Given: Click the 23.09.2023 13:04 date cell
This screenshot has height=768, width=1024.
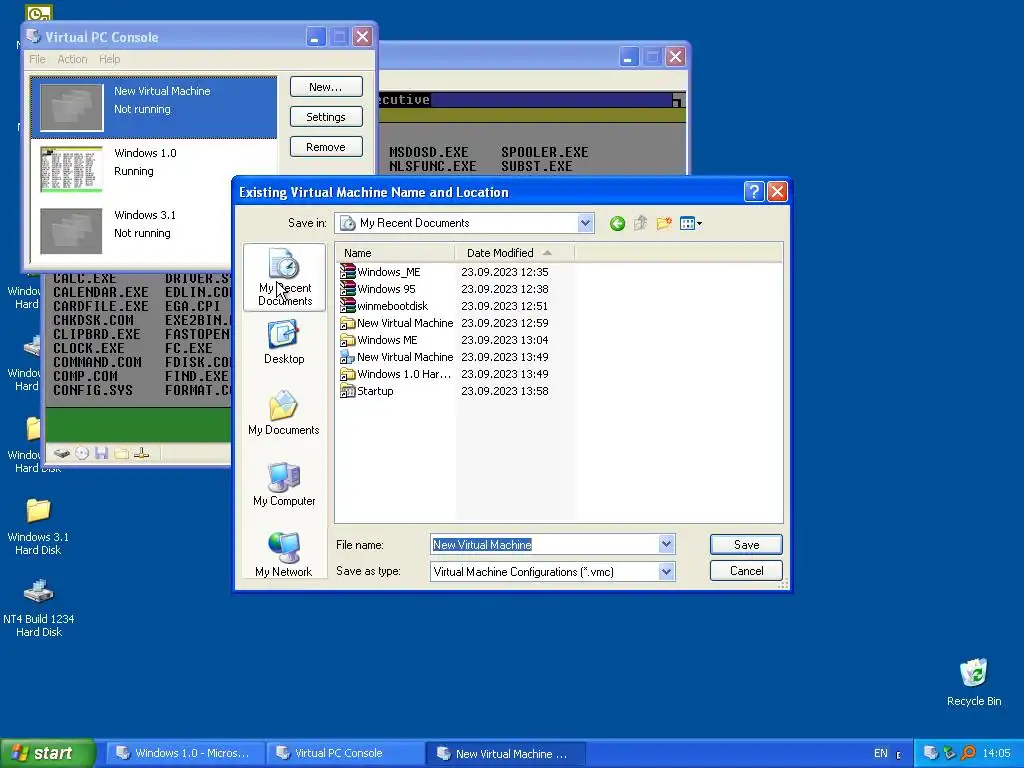Looking at the screenshot, I should (505, 340).
